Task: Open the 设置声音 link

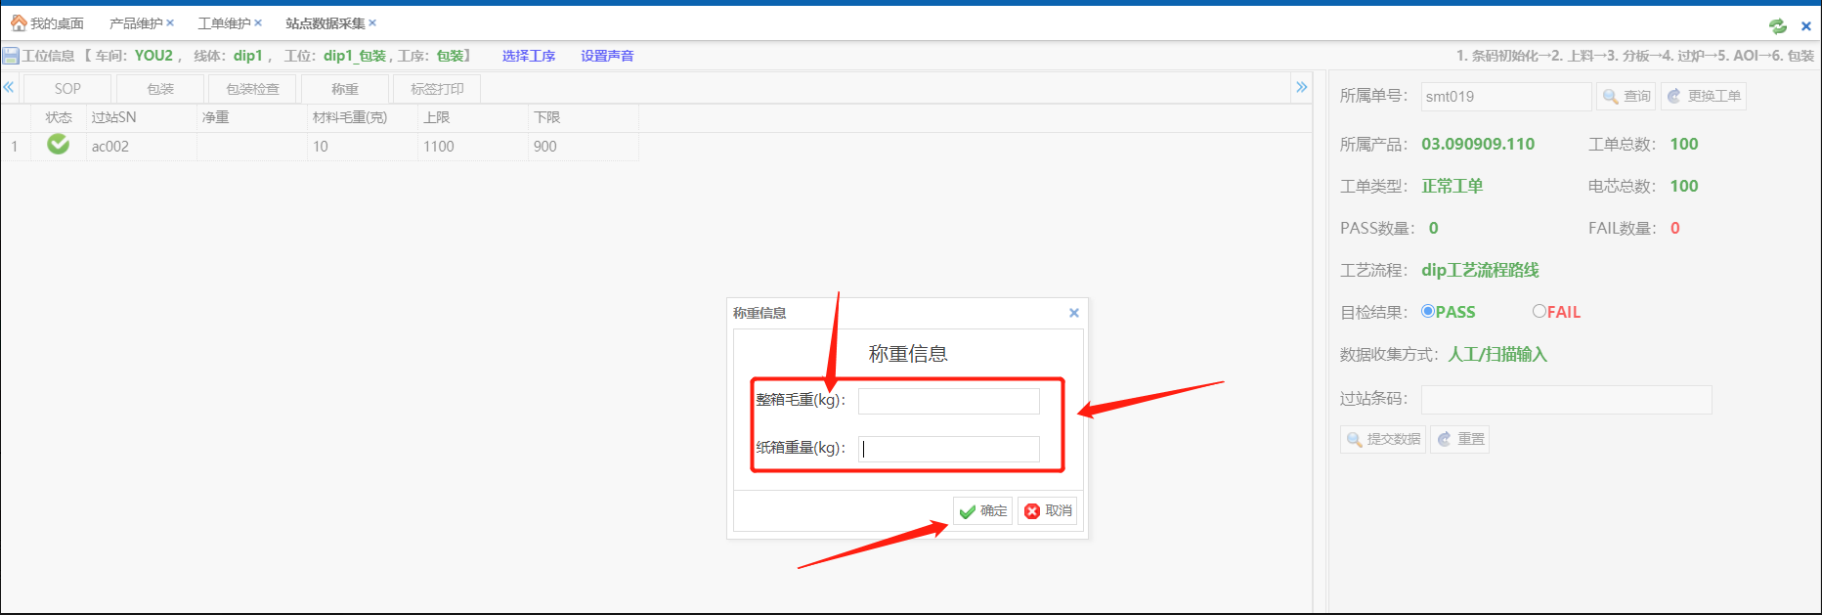Action: coord(607,56)
